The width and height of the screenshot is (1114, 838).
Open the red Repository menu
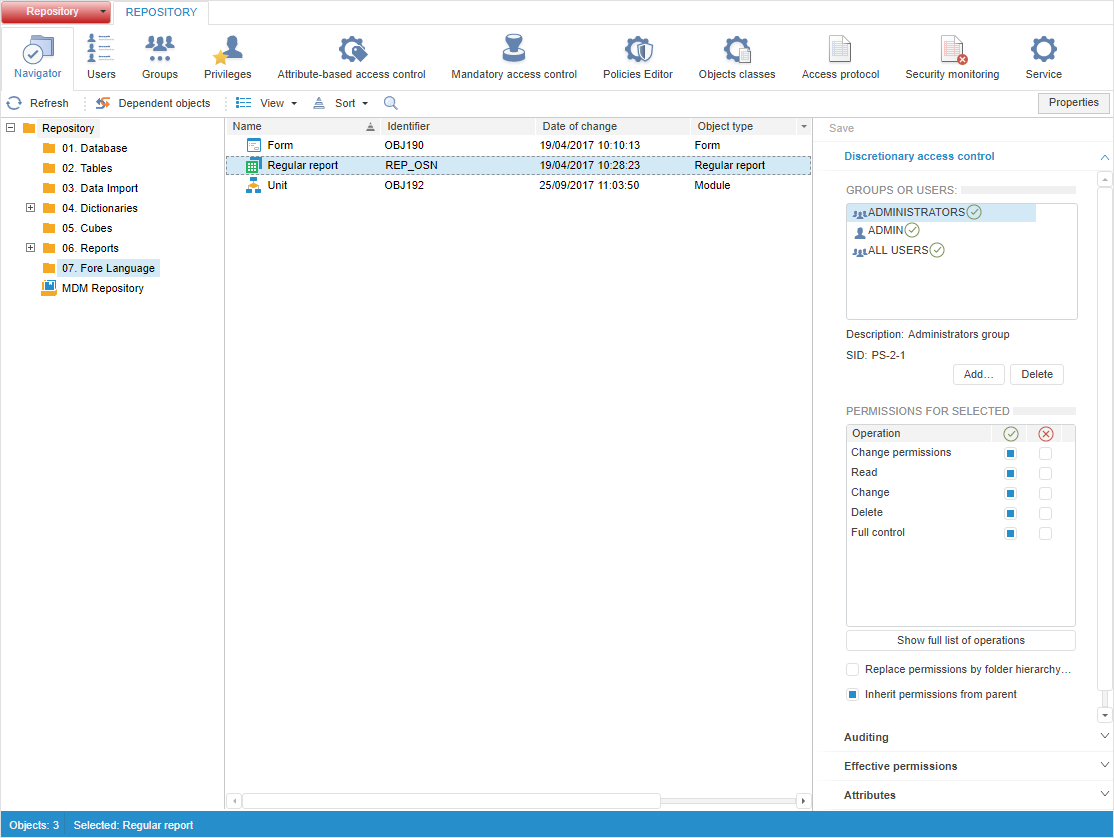(56, 12)
